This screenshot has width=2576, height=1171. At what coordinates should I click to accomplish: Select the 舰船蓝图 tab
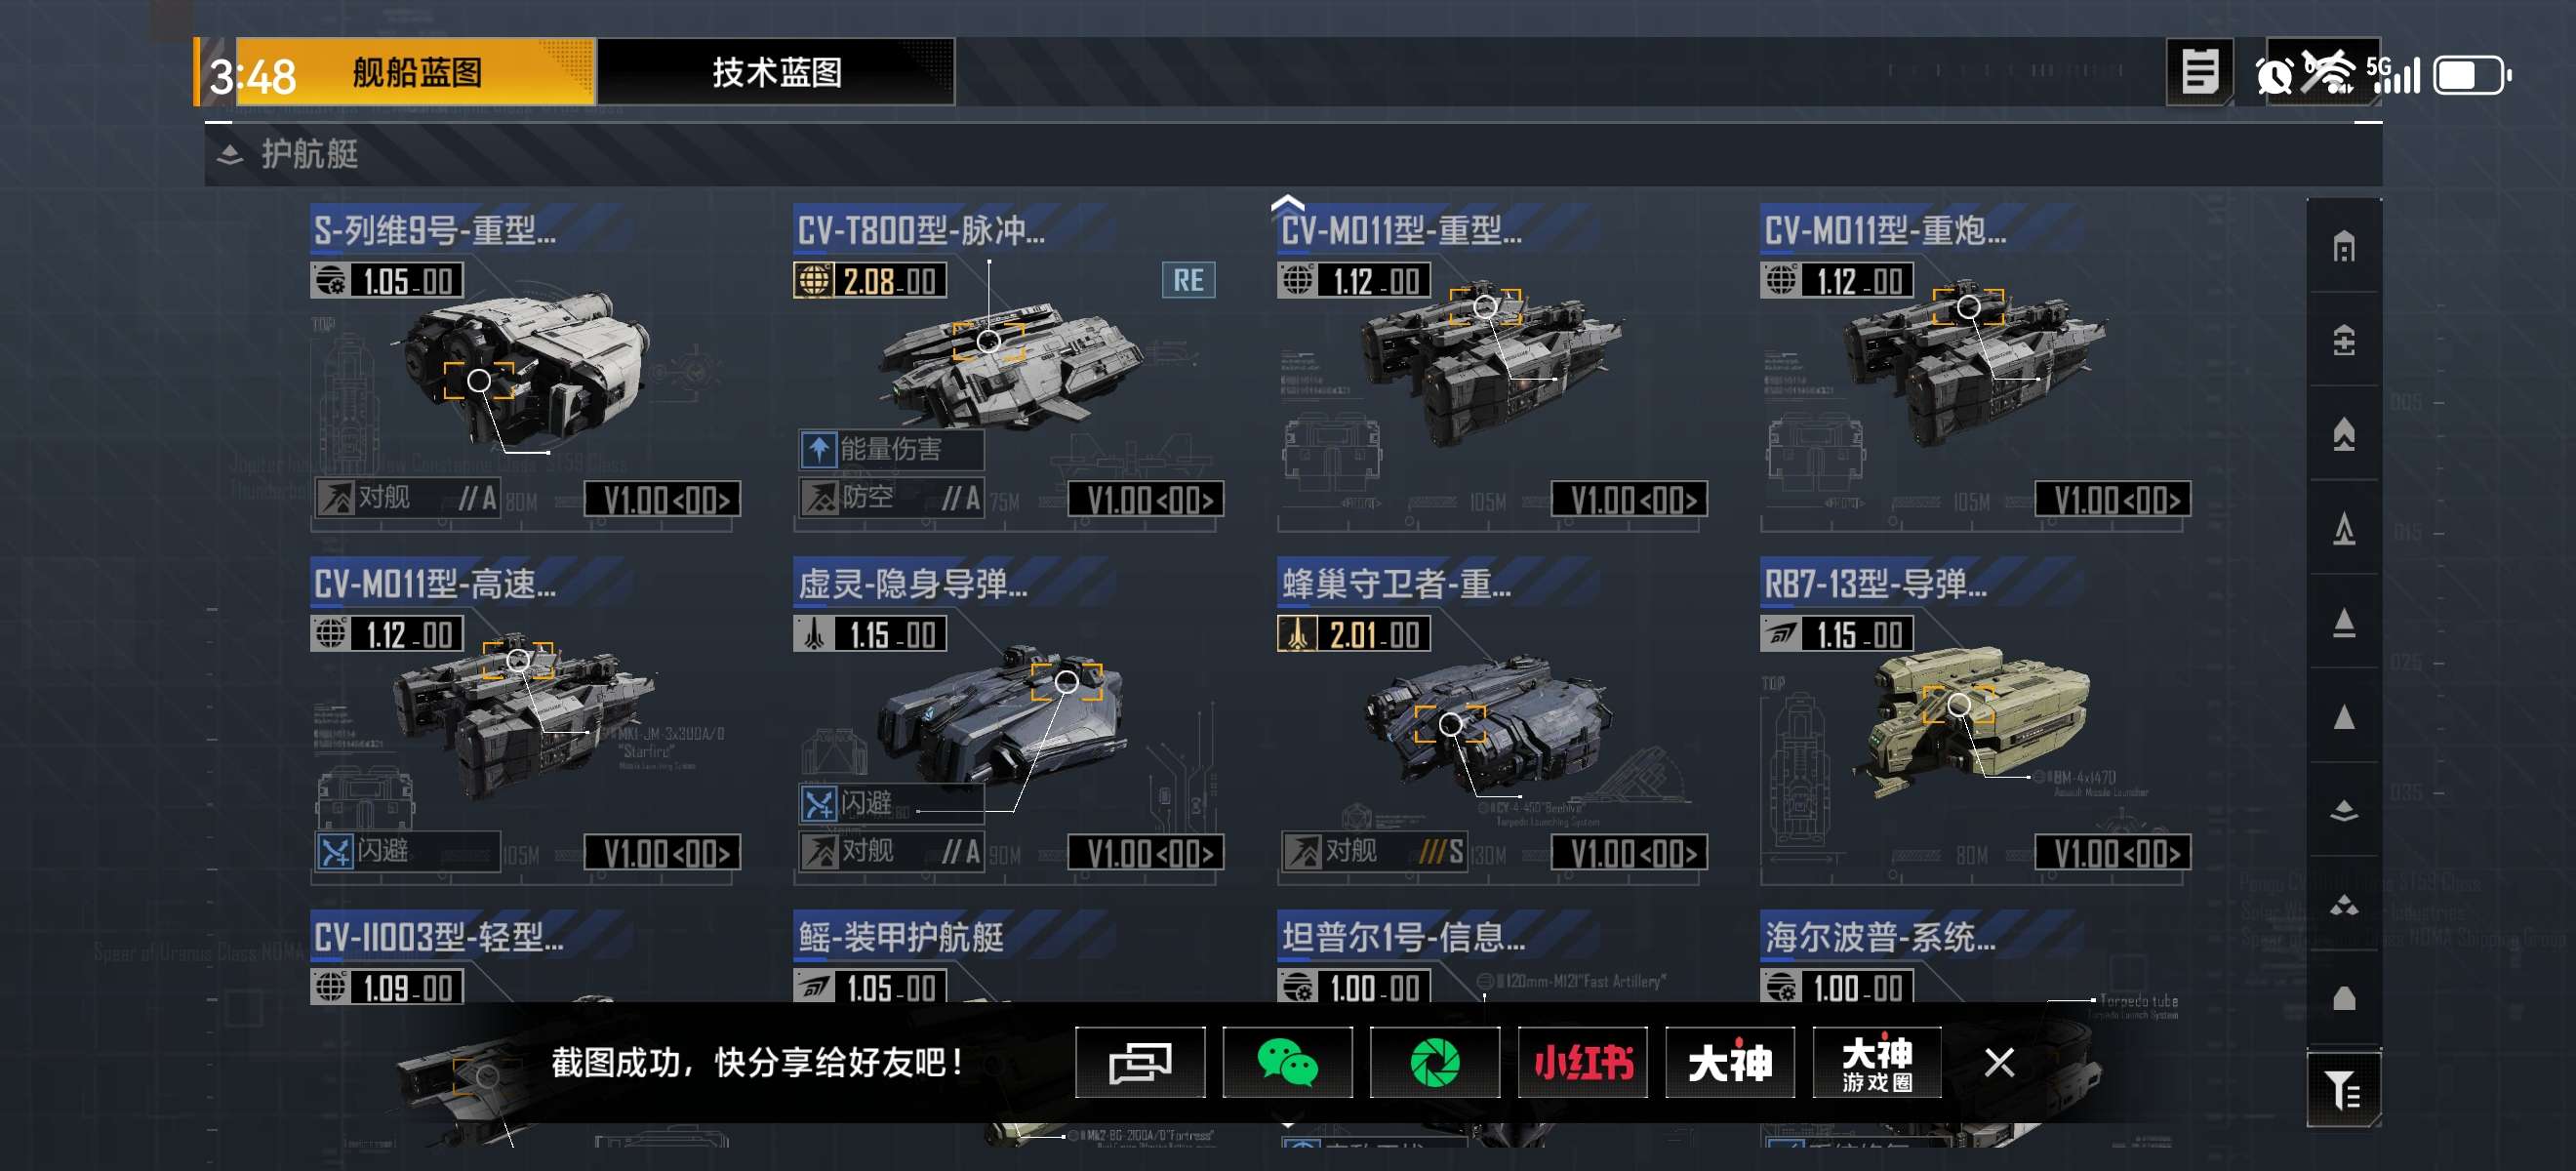click(416, 72)
